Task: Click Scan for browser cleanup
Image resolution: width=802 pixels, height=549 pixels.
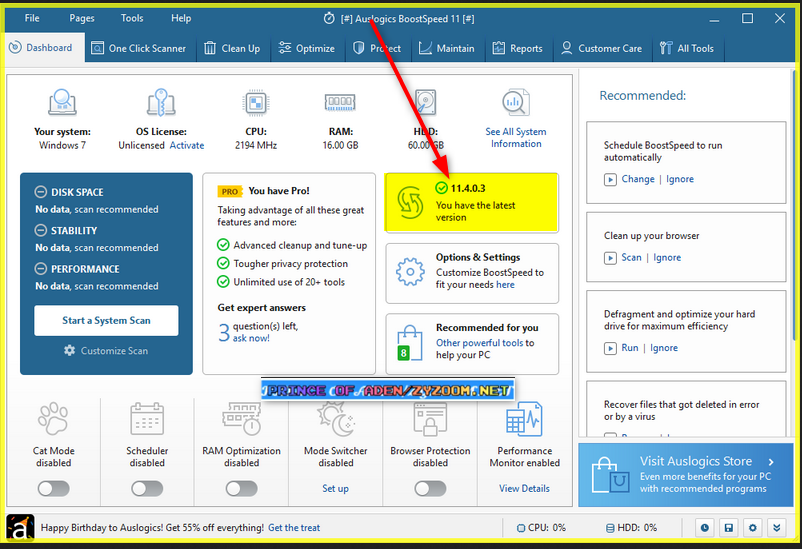Action: click(x=631, y=257)
